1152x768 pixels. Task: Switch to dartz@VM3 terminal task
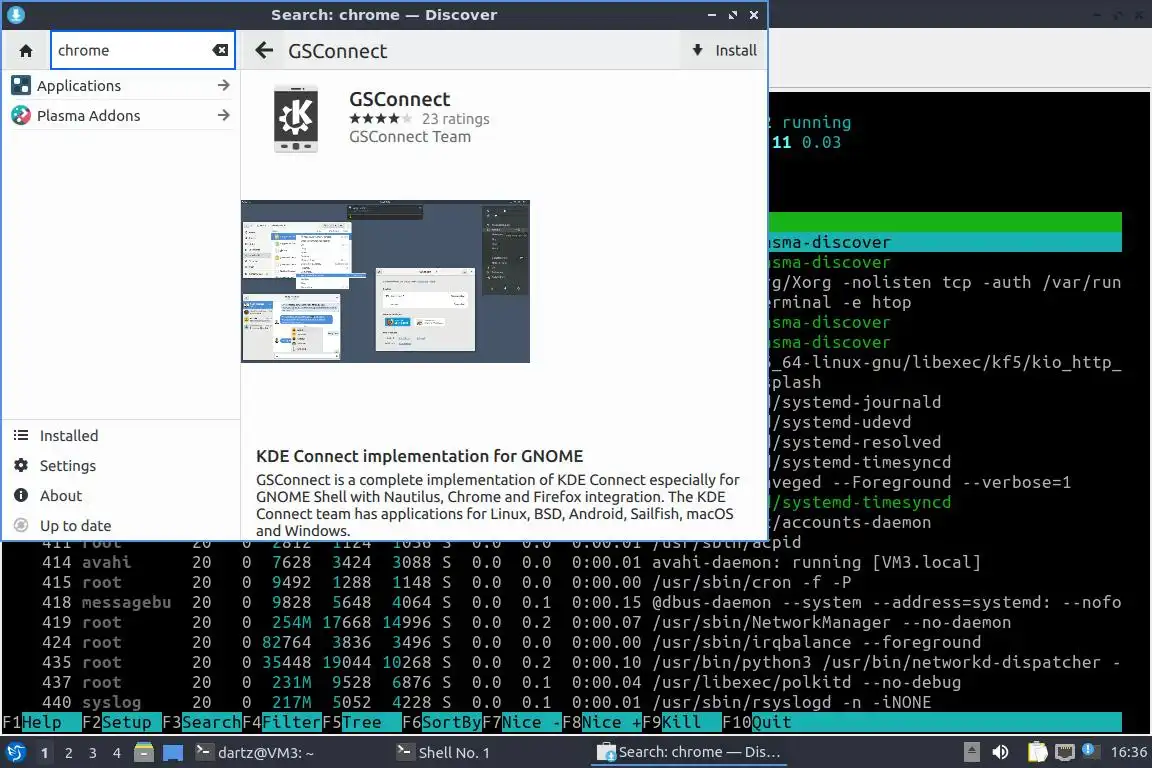tap(290, 753)
